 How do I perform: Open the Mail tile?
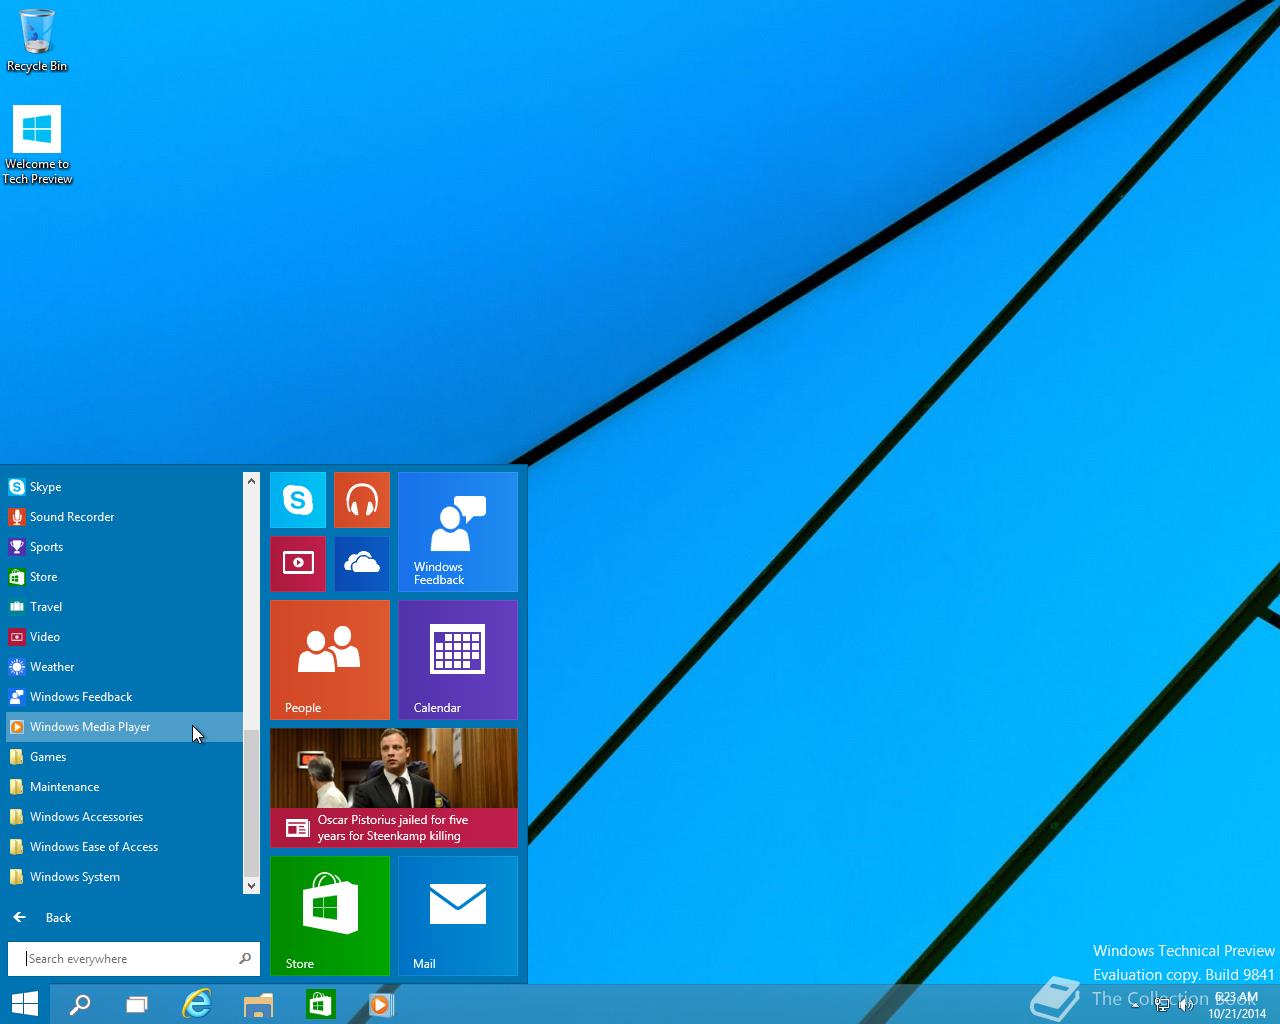coord(457,915)
